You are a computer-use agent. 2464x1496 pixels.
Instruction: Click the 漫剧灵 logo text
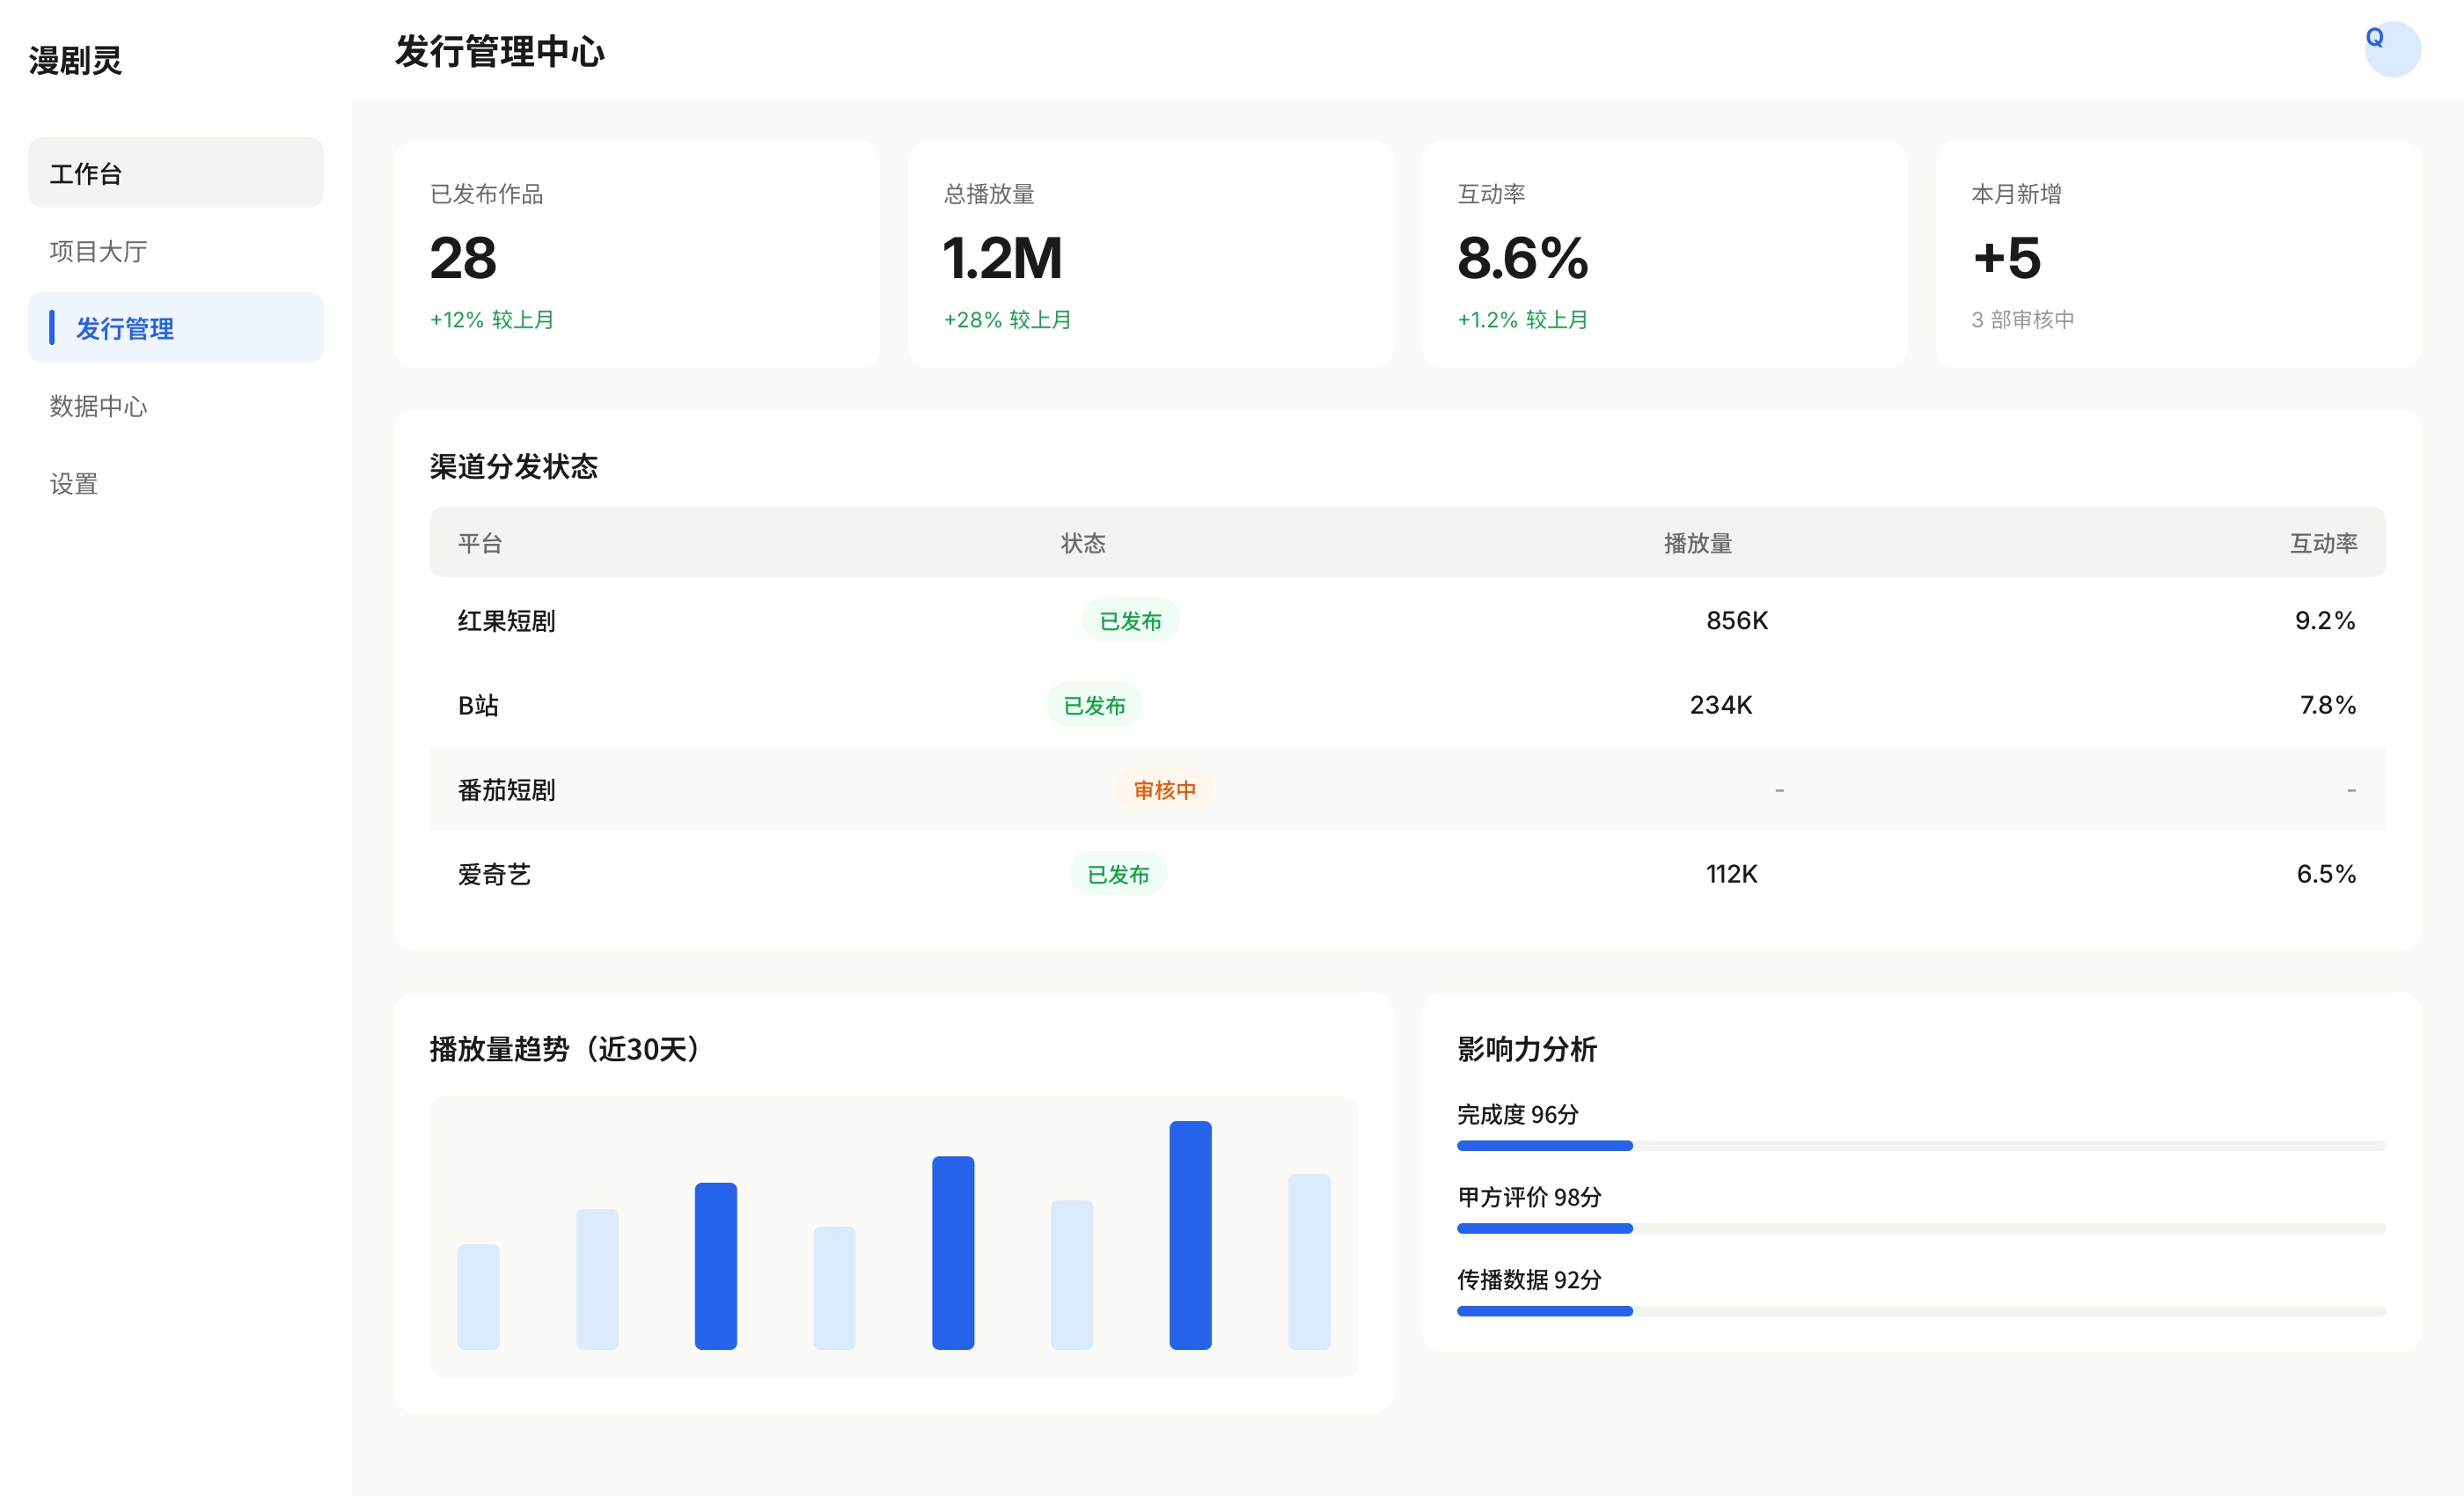tap(75, 61)
